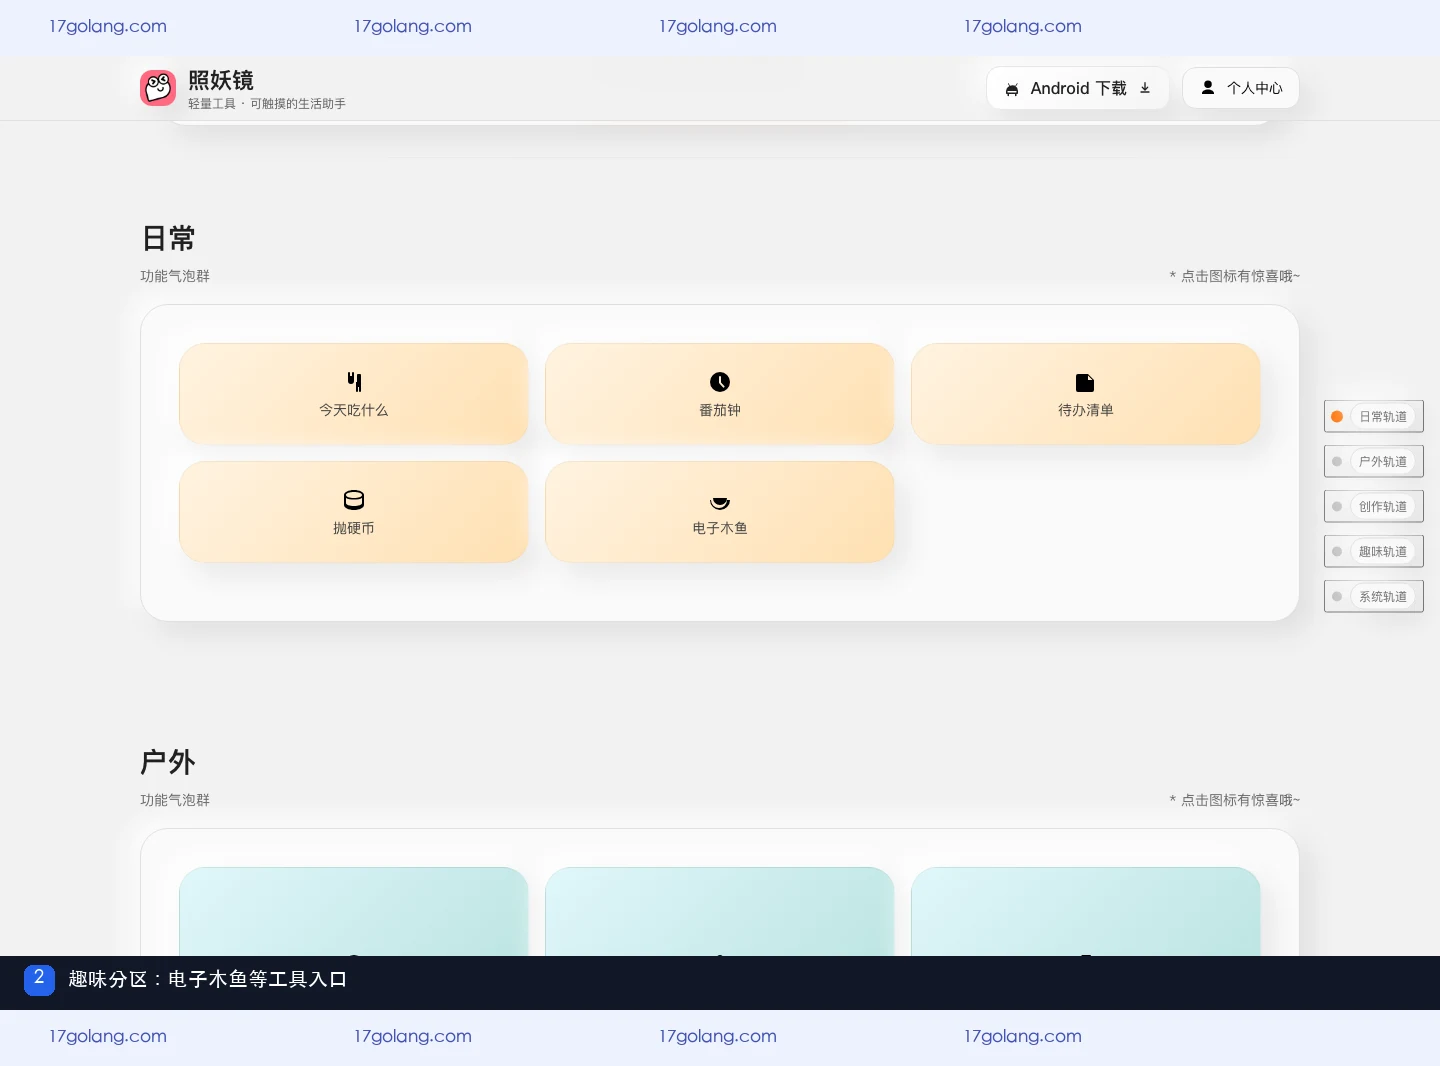1440x1066 pixels.
Task: Jump to 趣味轨道 in side navigator
Action: coord(1374,551)
